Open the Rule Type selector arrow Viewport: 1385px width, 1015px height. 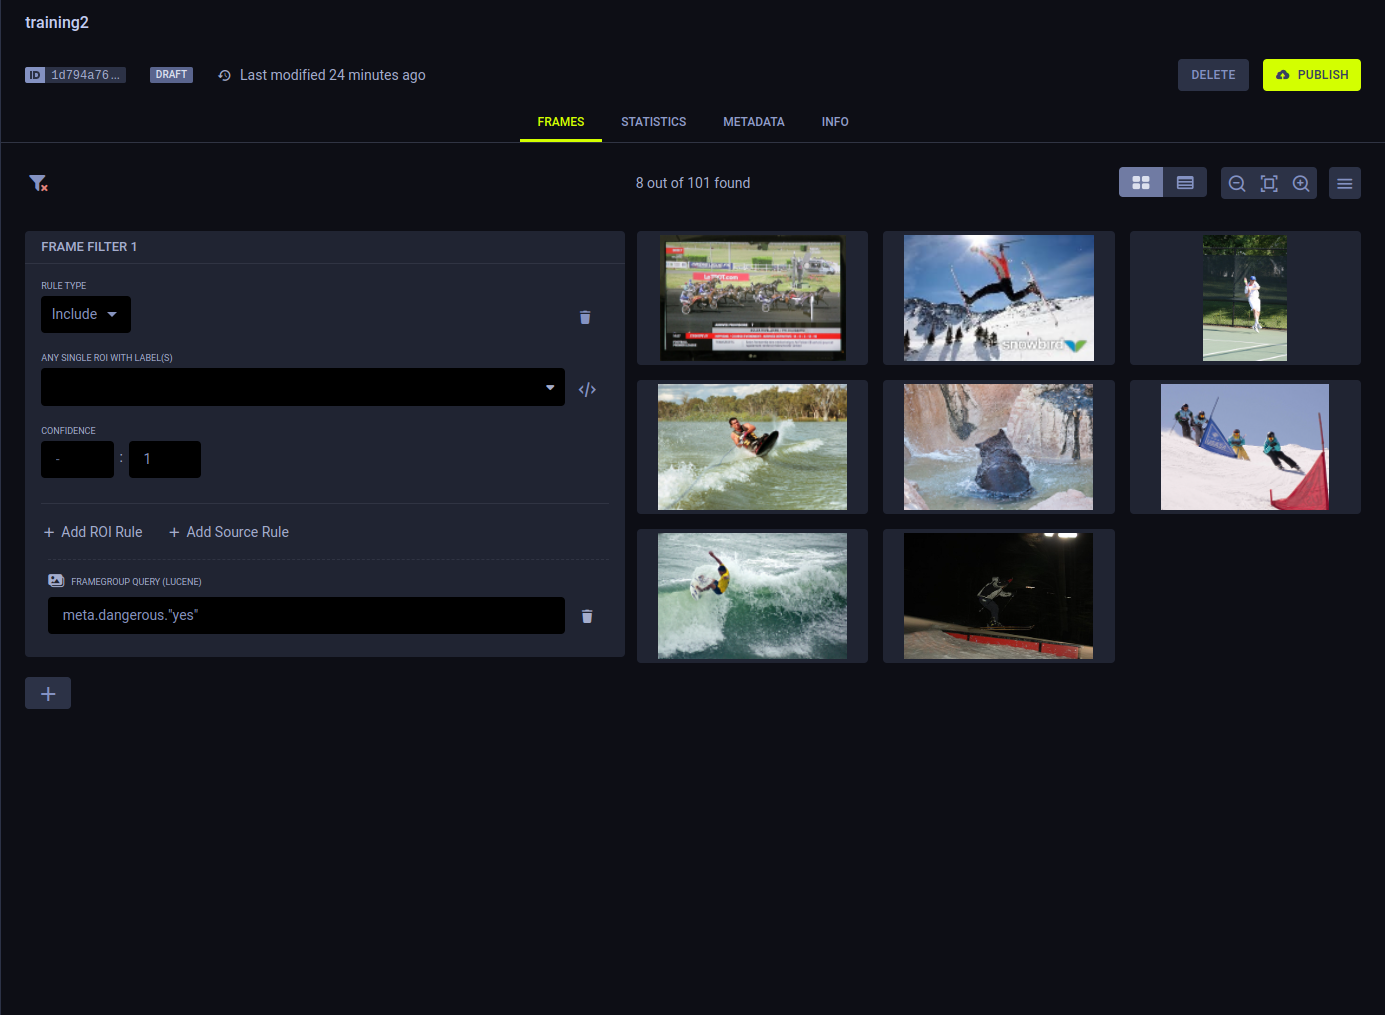point(110,314)
